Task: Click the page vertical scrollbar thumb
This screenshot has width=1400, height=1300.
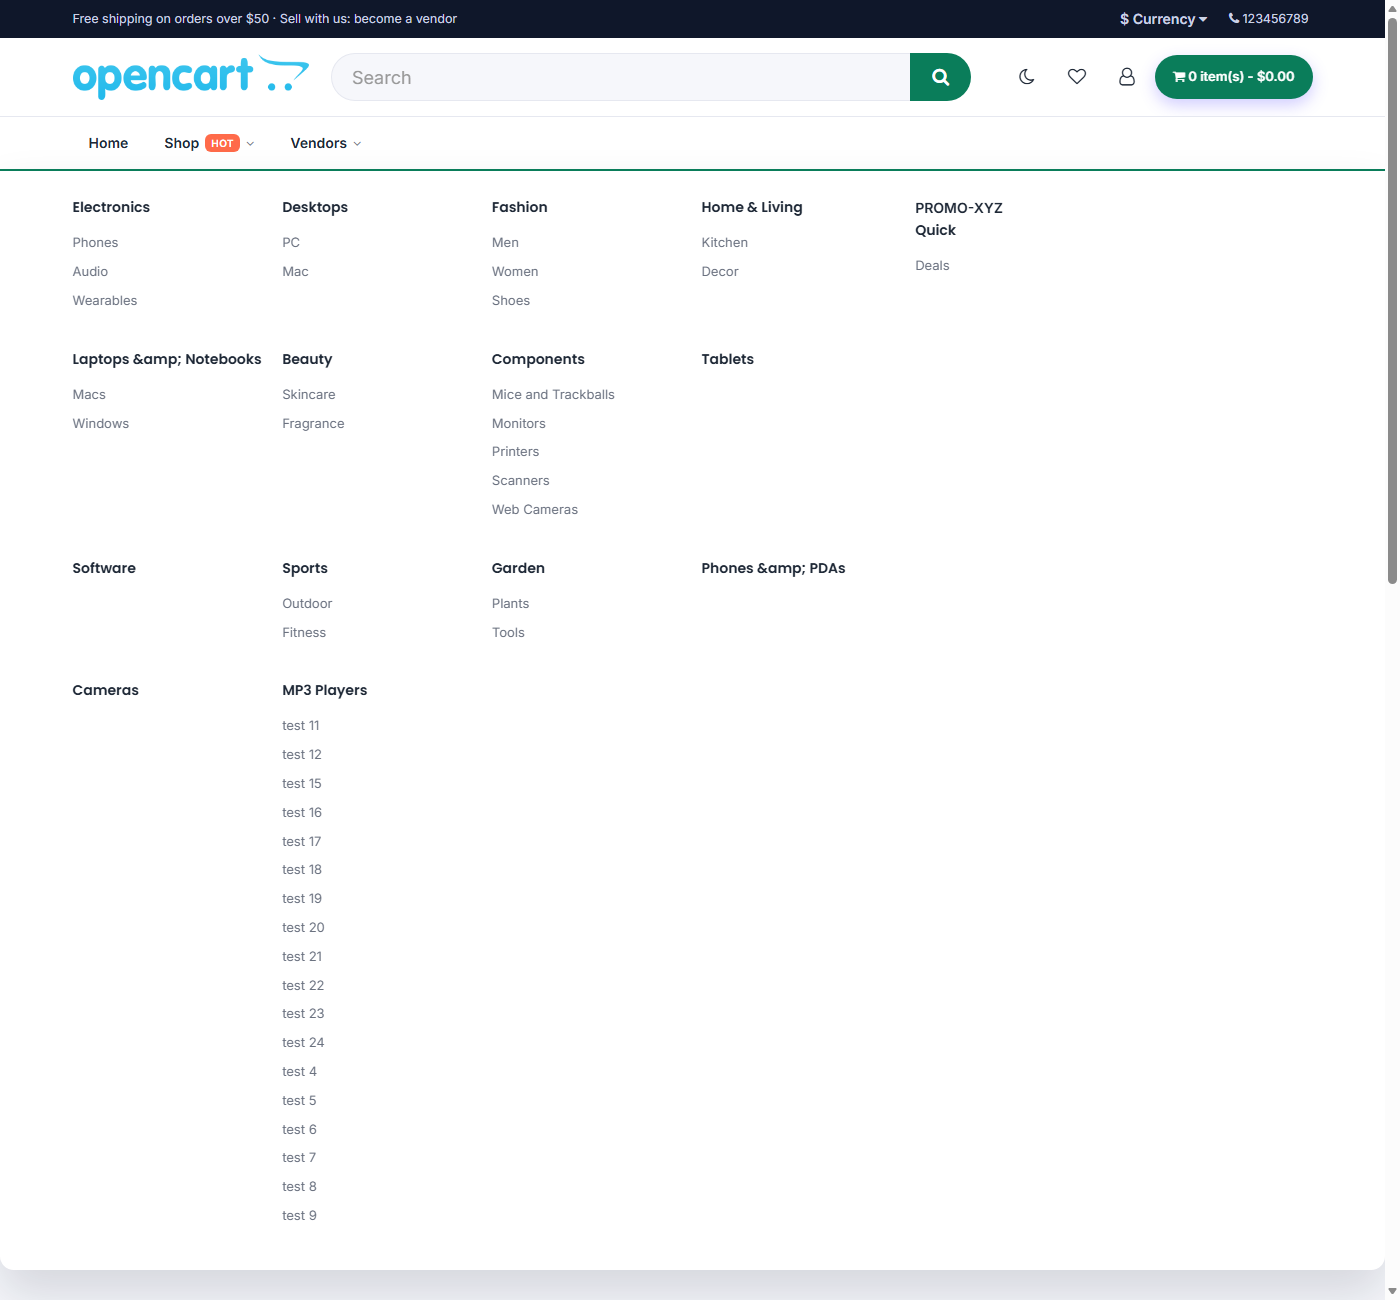Action: click(x=1392, y=300)
